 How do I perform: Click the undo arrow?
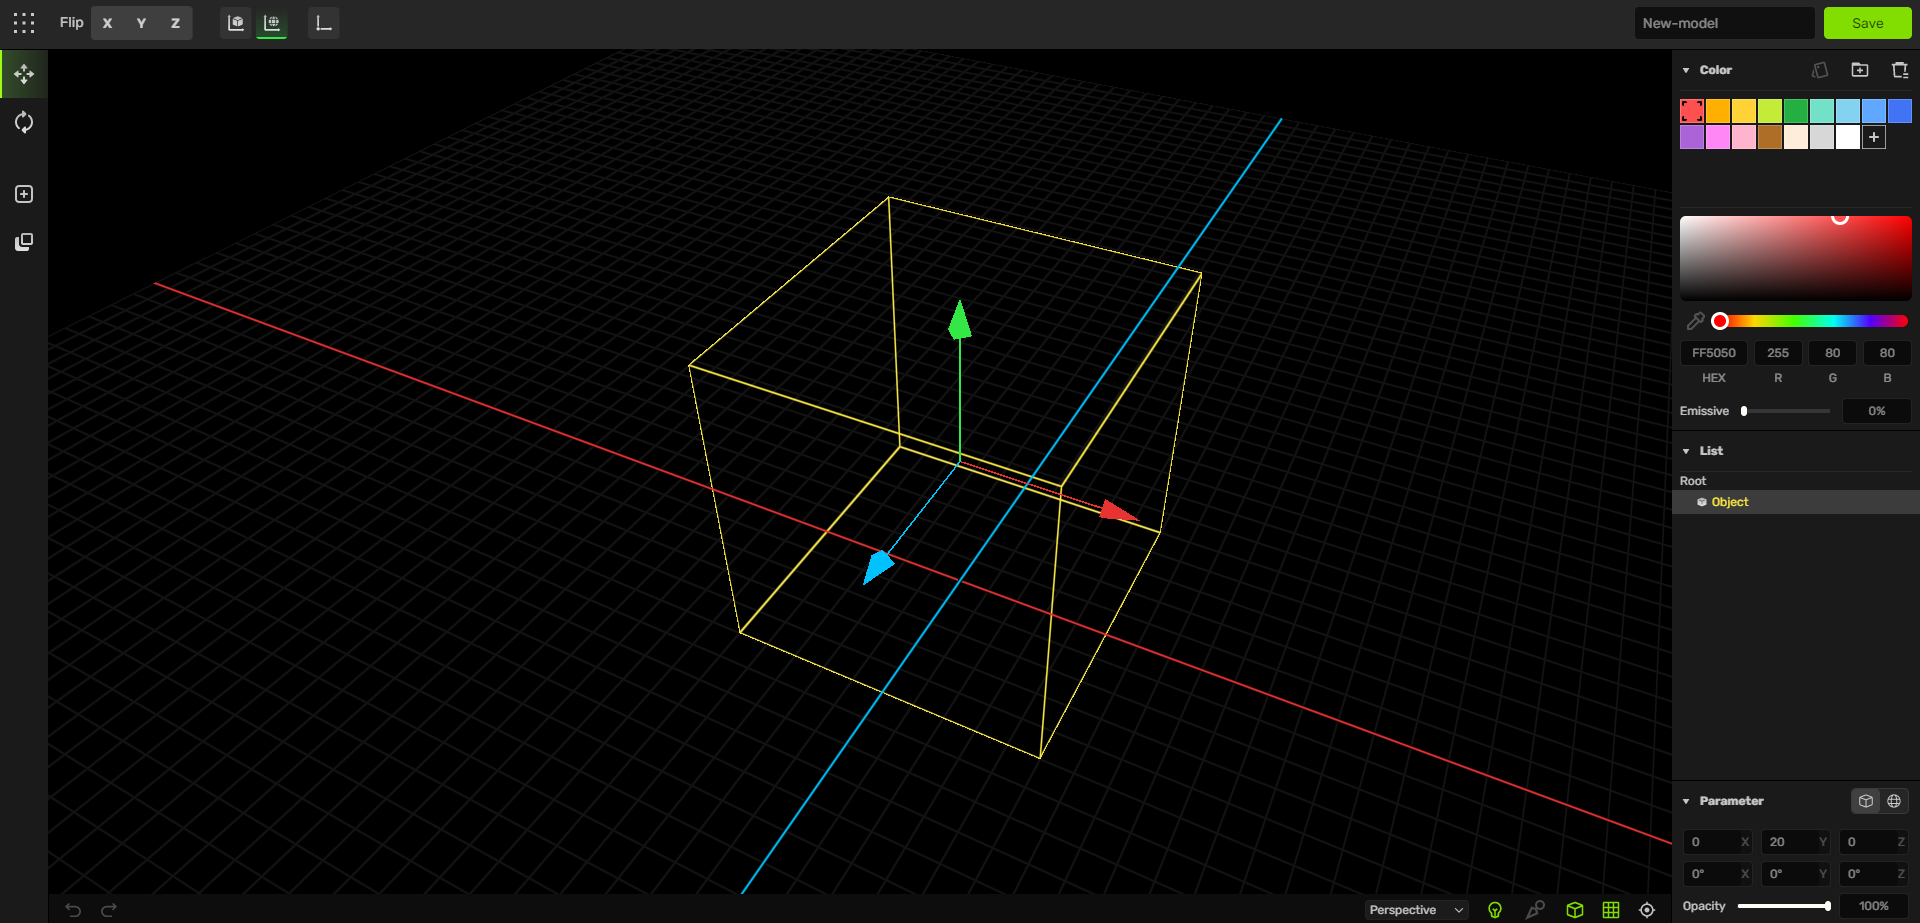coord(73,909)
